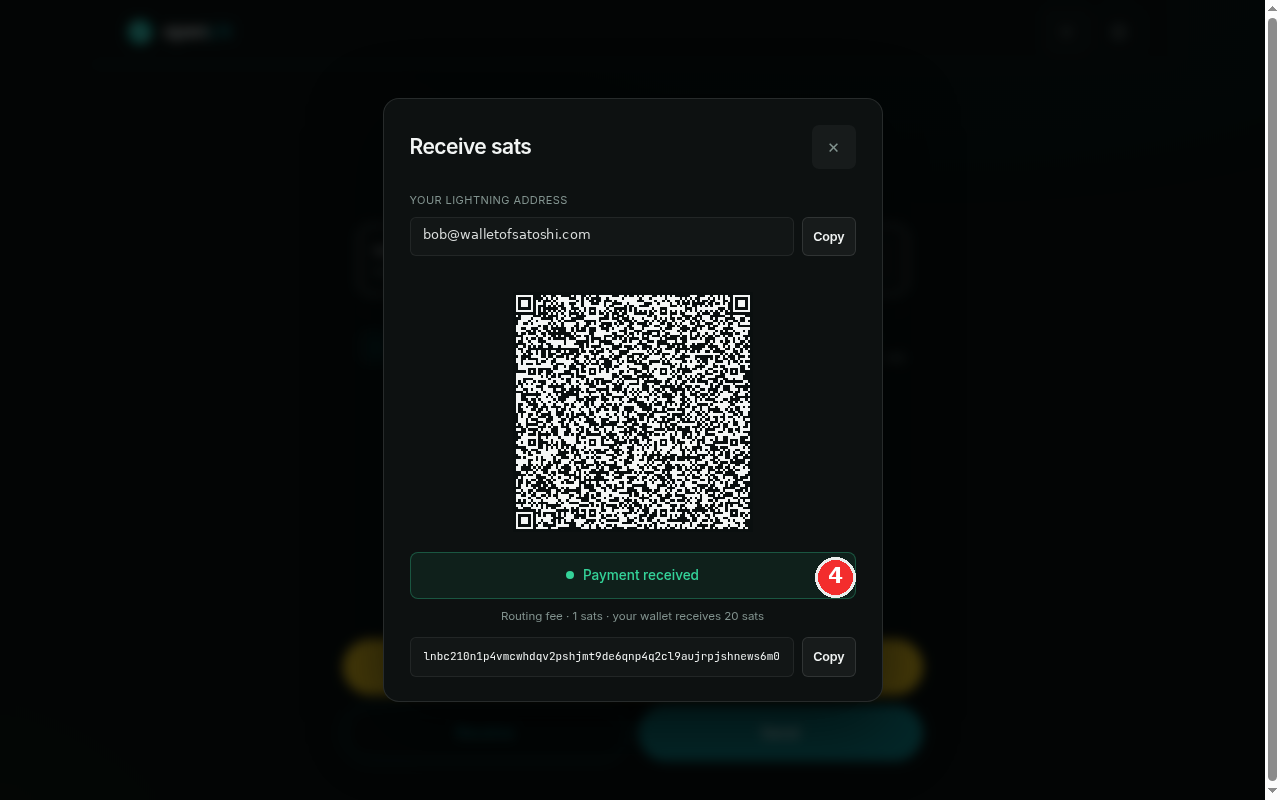Viewport: 1280px width, 800px height.
Task: Click the Receive sats heading
Action: click(x=470, y=146)
